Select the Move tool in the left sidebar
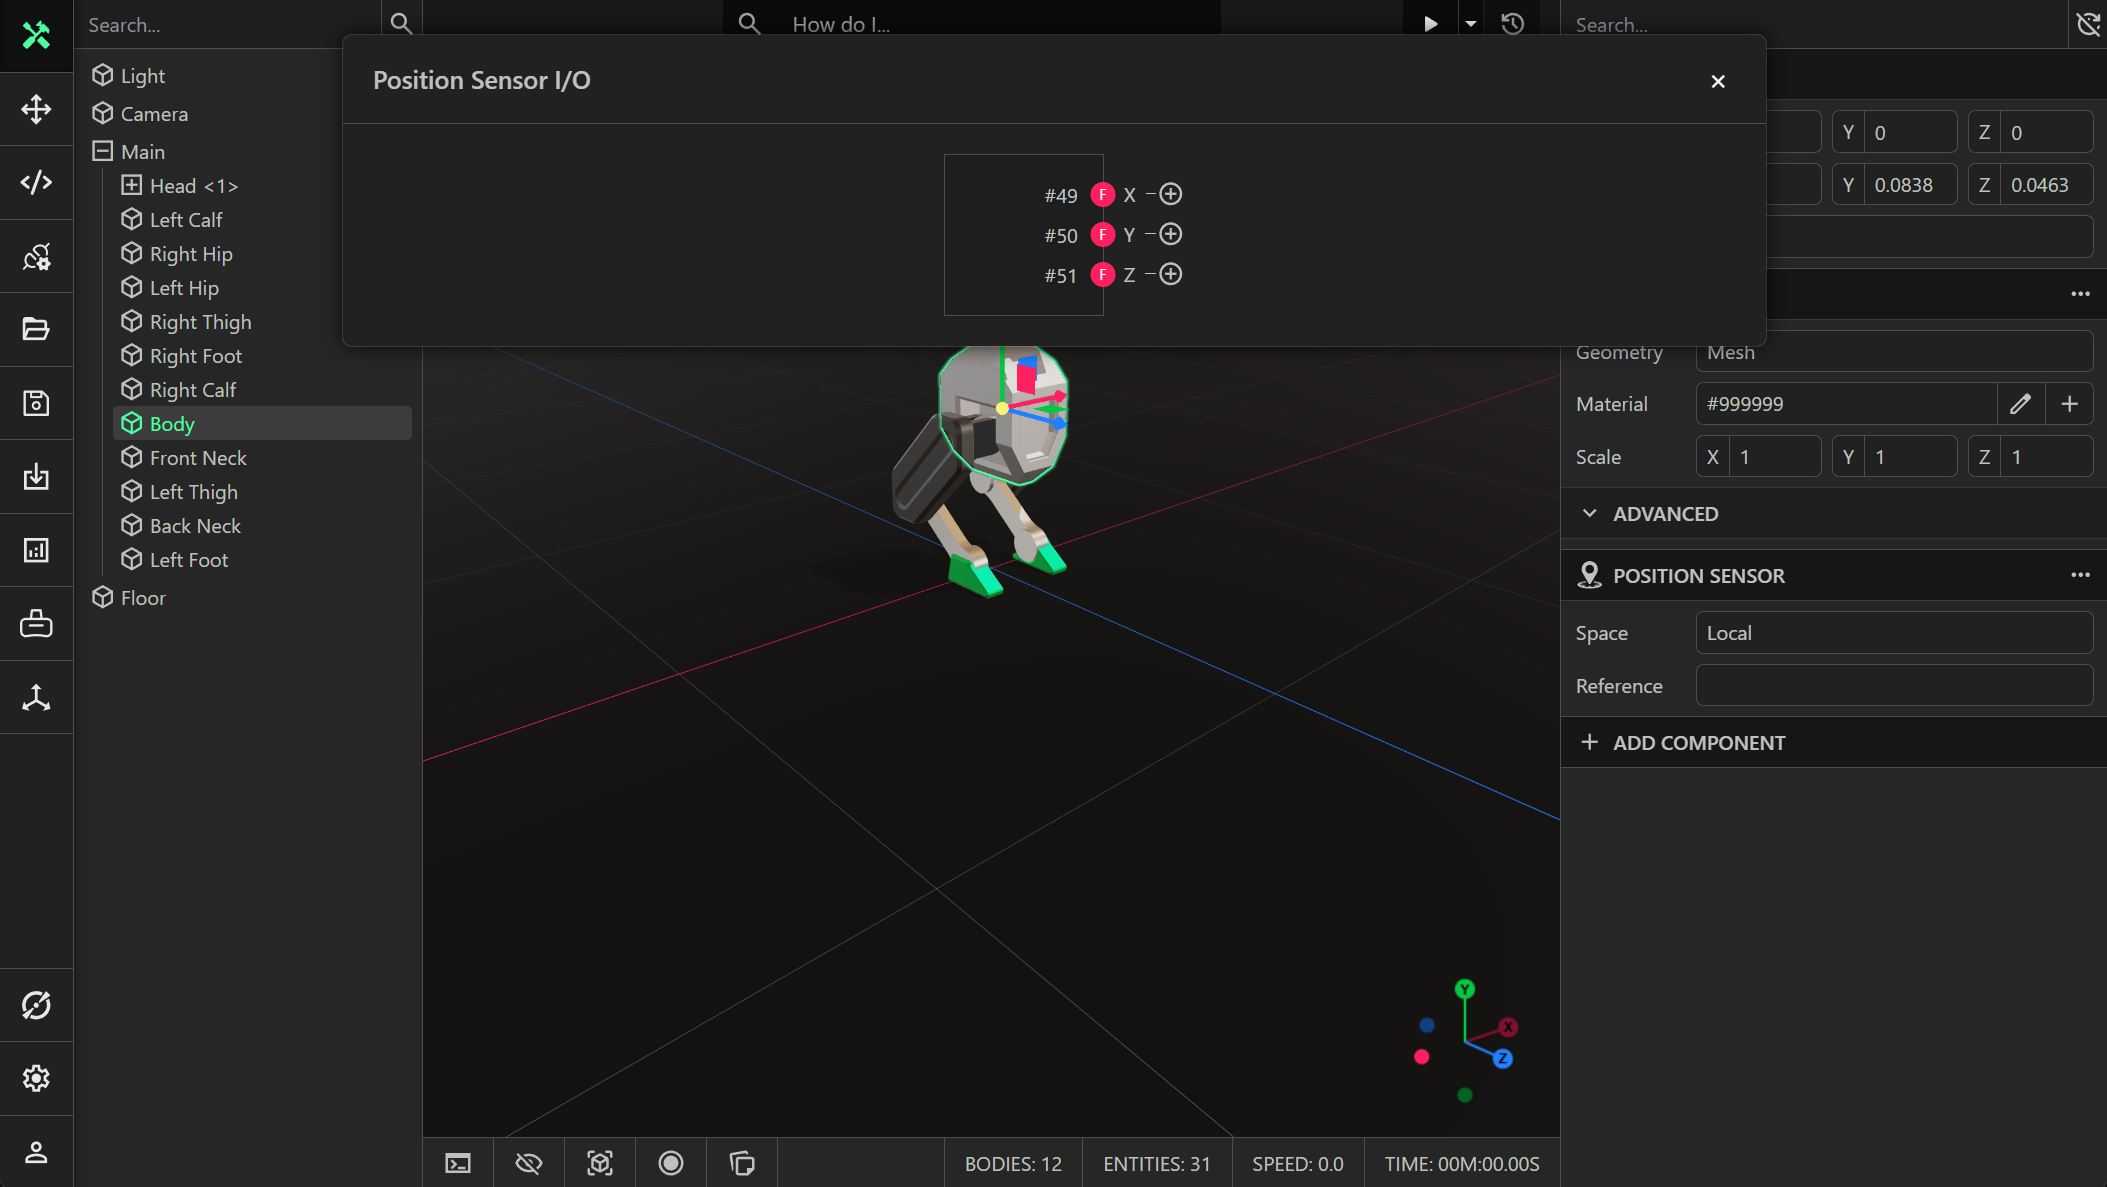The height and width of the screenshot is (1187, 2107). tap(37, 110)
